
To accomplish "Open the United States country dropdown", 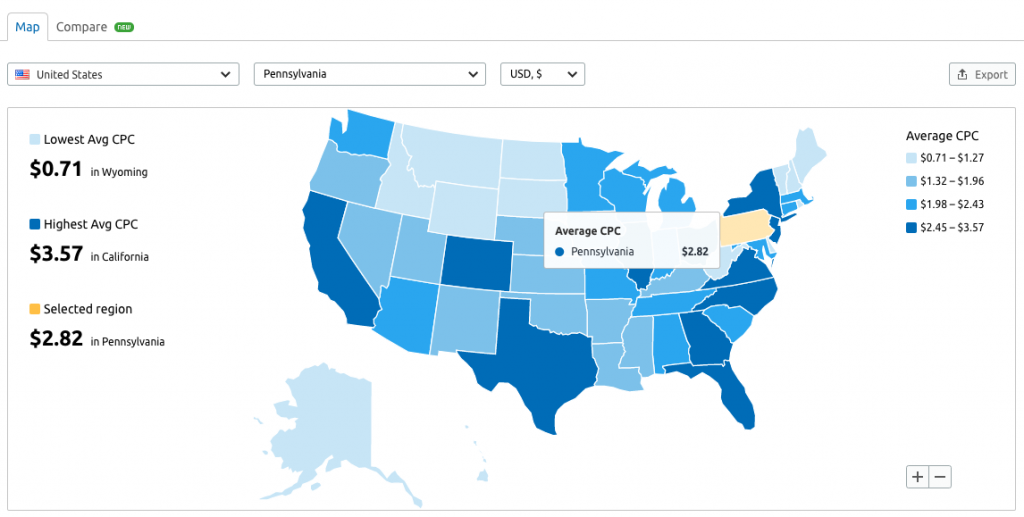I will click(x=123, y=74).
